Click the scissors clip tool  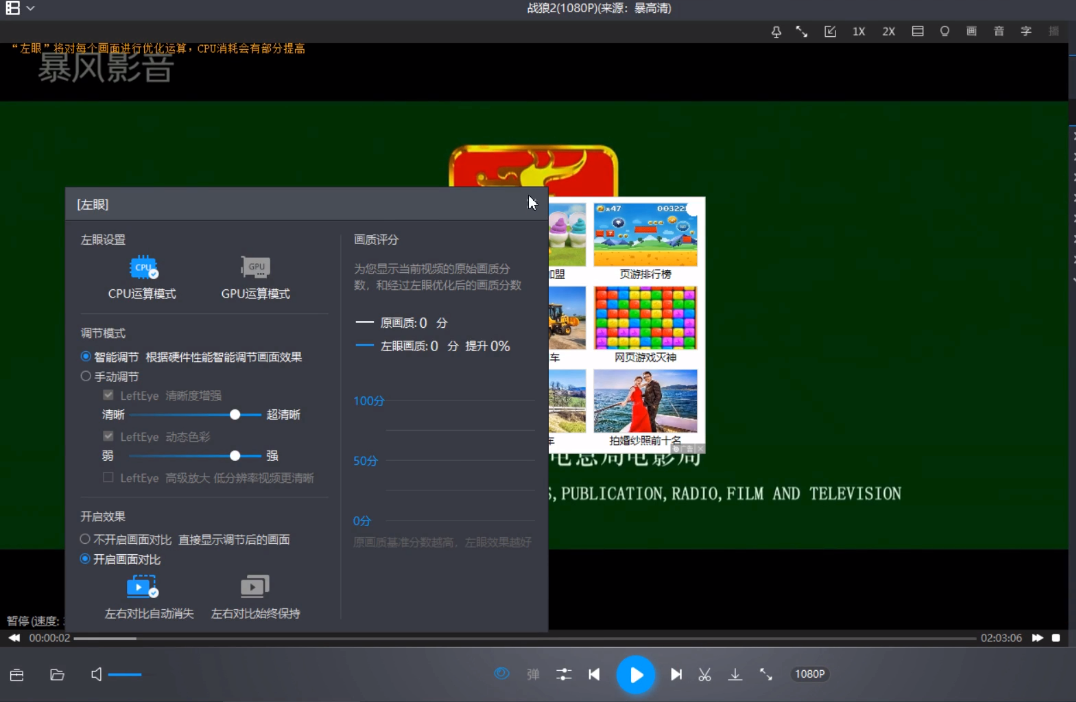(705, 674)
